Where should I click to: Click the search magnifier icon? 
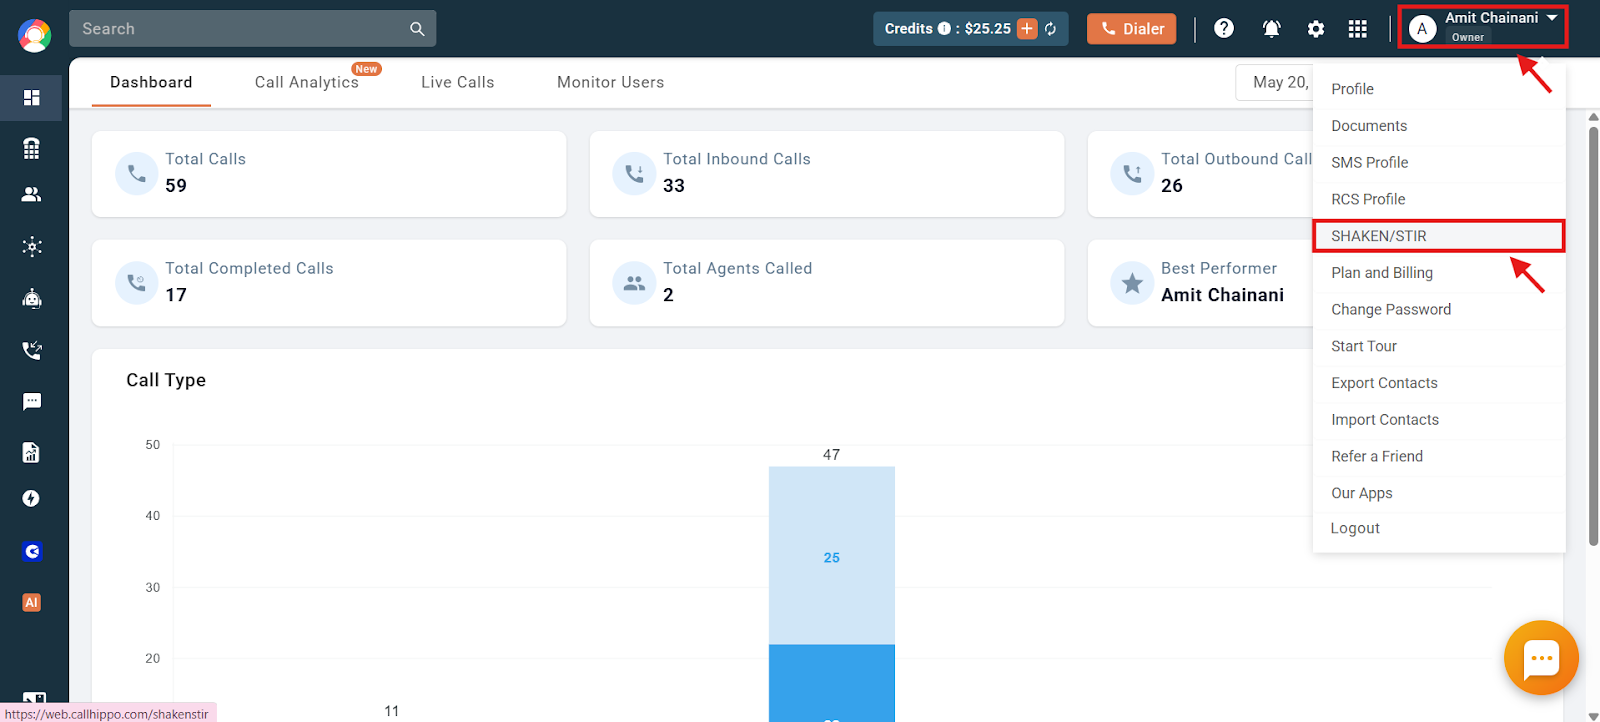[x=417, y=29]
